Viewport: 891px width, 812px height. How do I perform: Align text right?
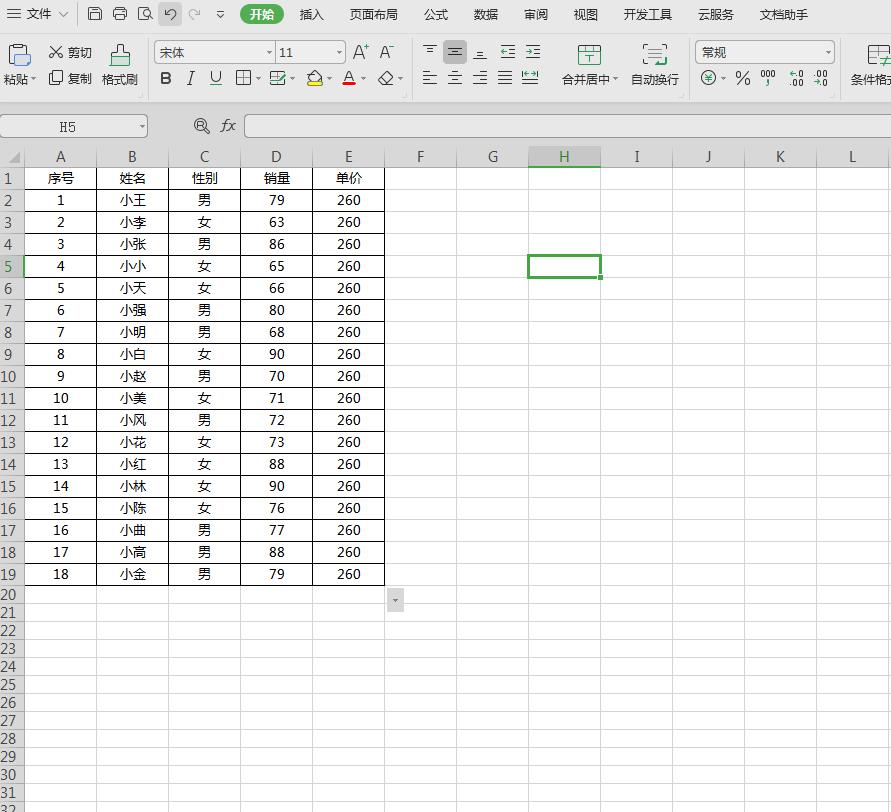point(480,78)
